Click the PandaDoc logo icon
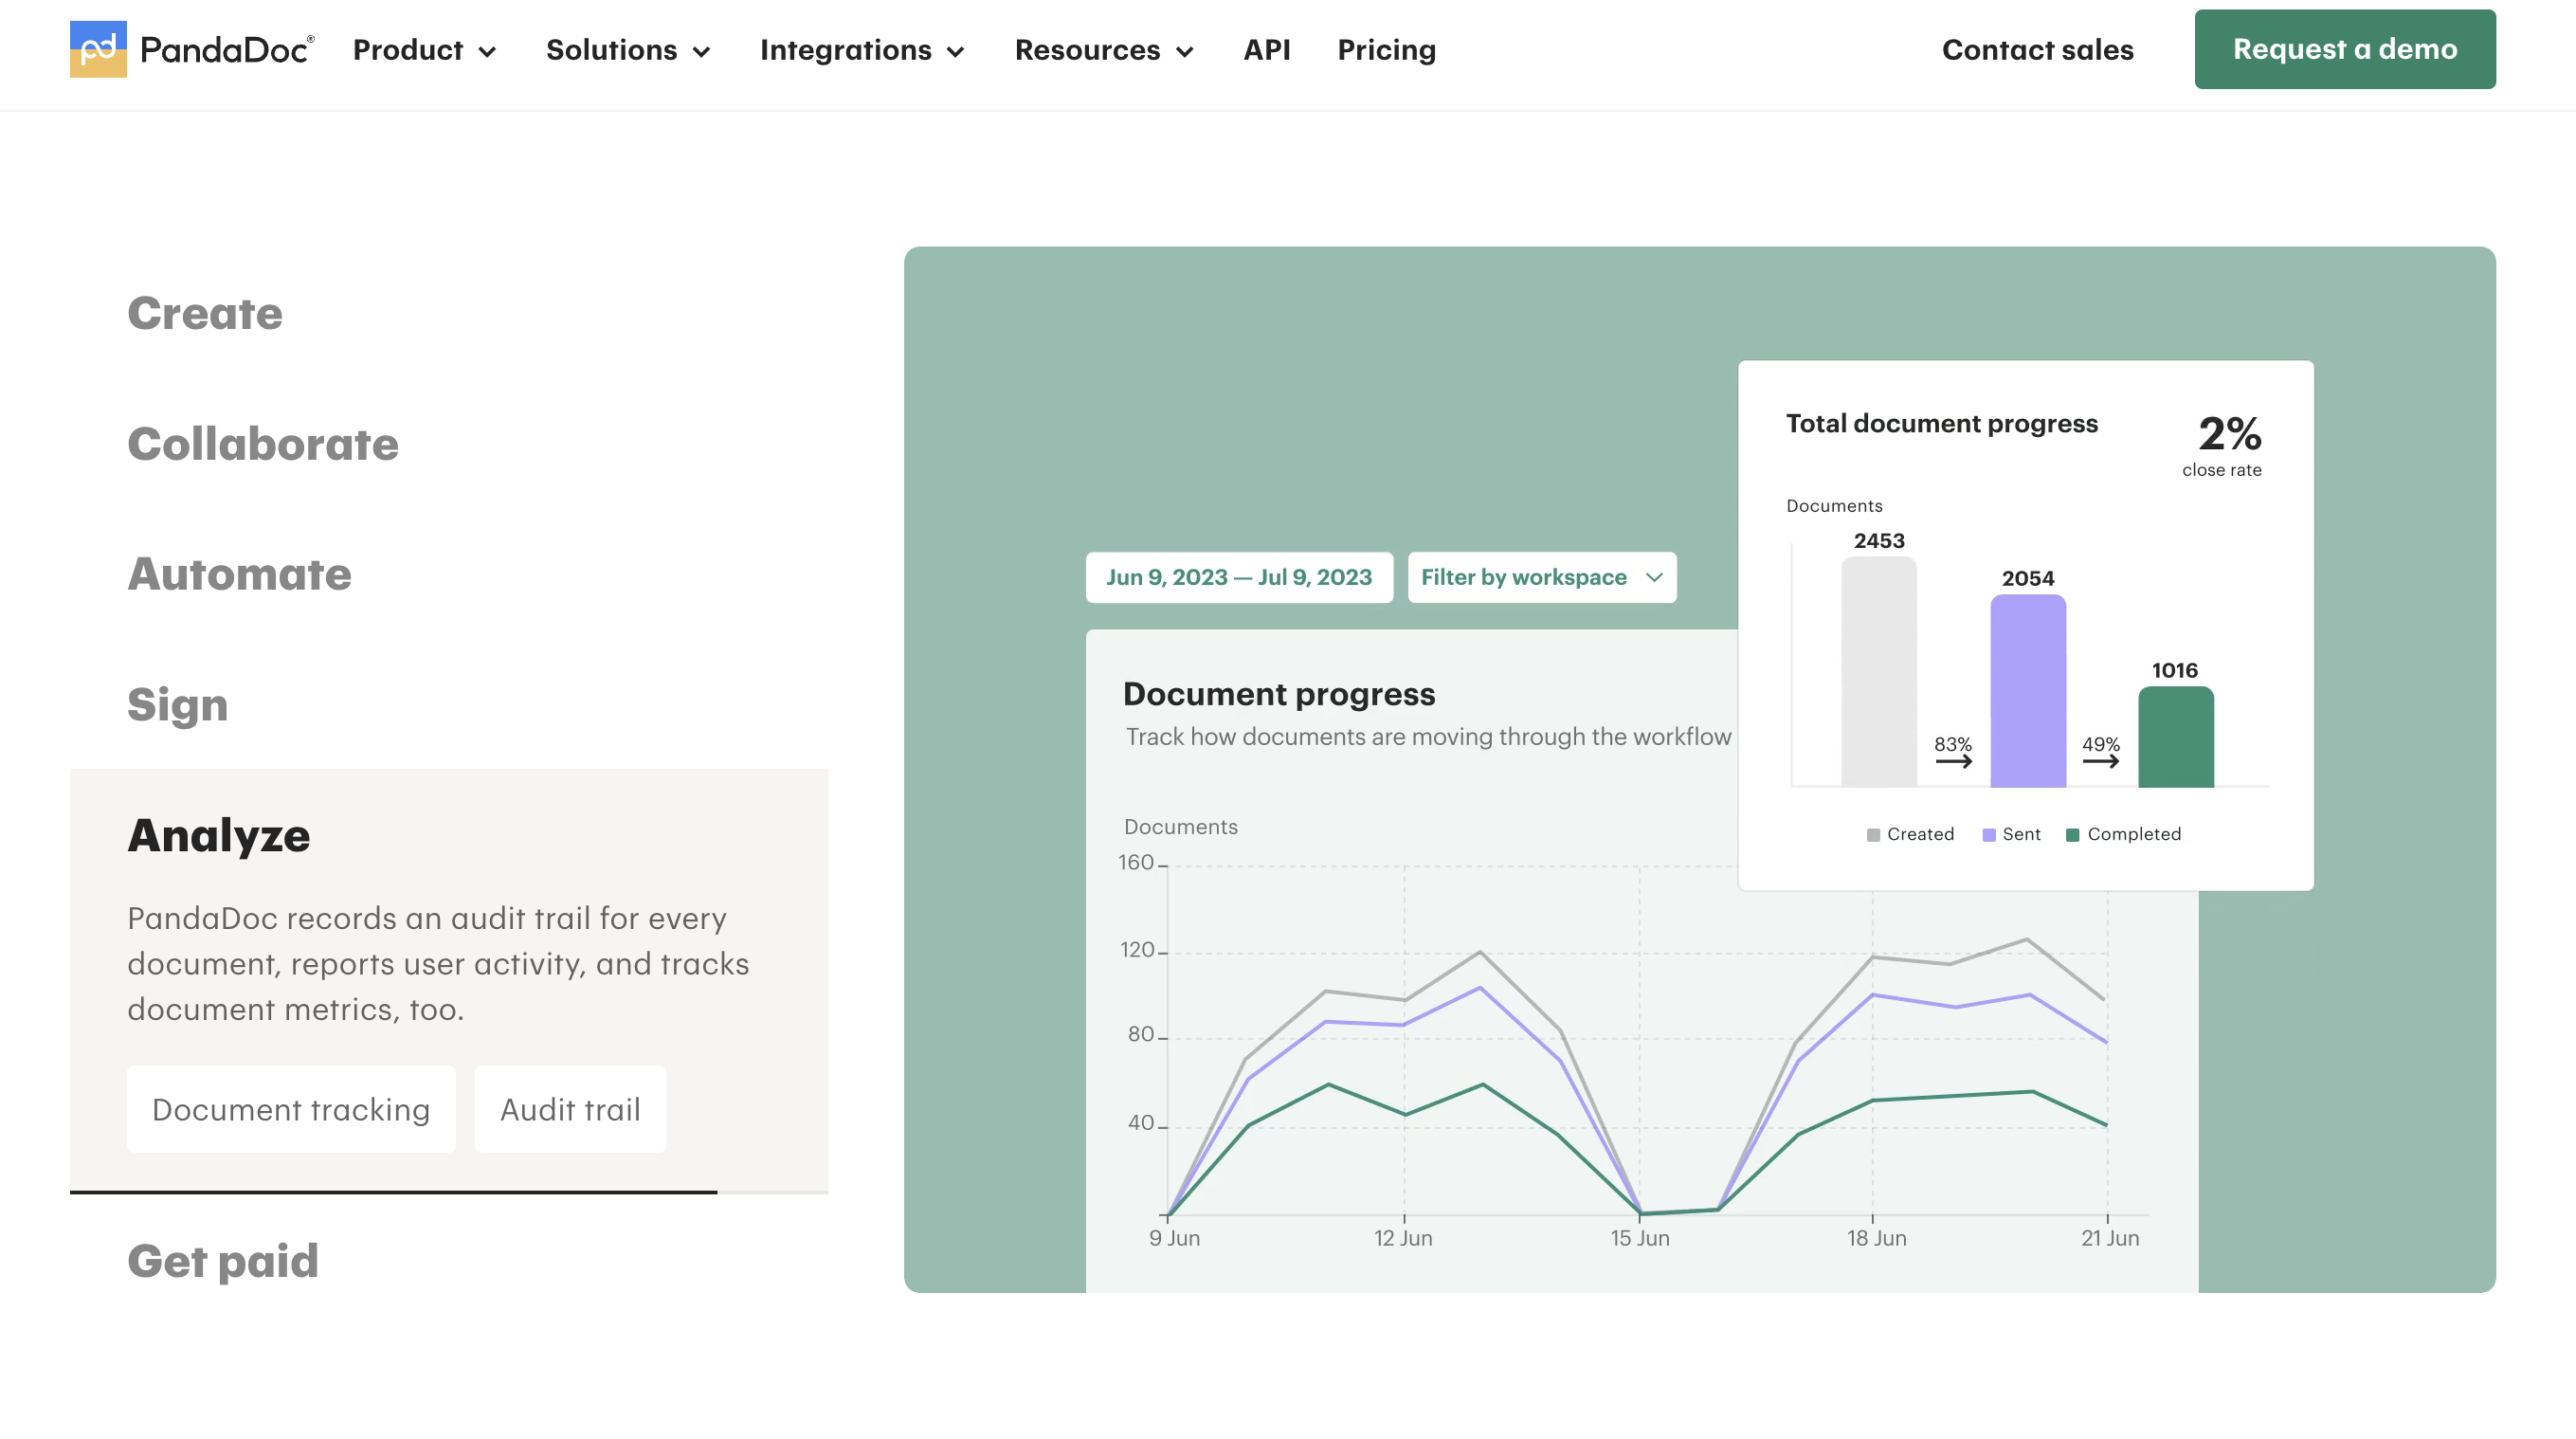 98,49
